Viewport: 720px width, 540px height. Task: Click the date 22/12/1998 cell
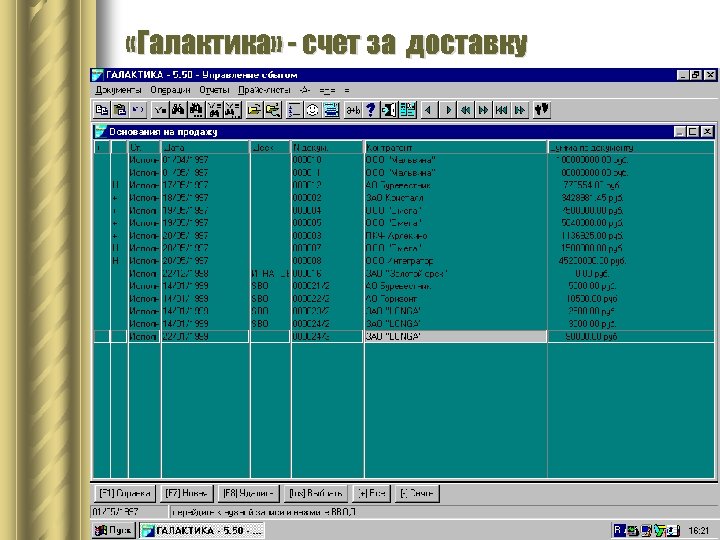[205, 273]
